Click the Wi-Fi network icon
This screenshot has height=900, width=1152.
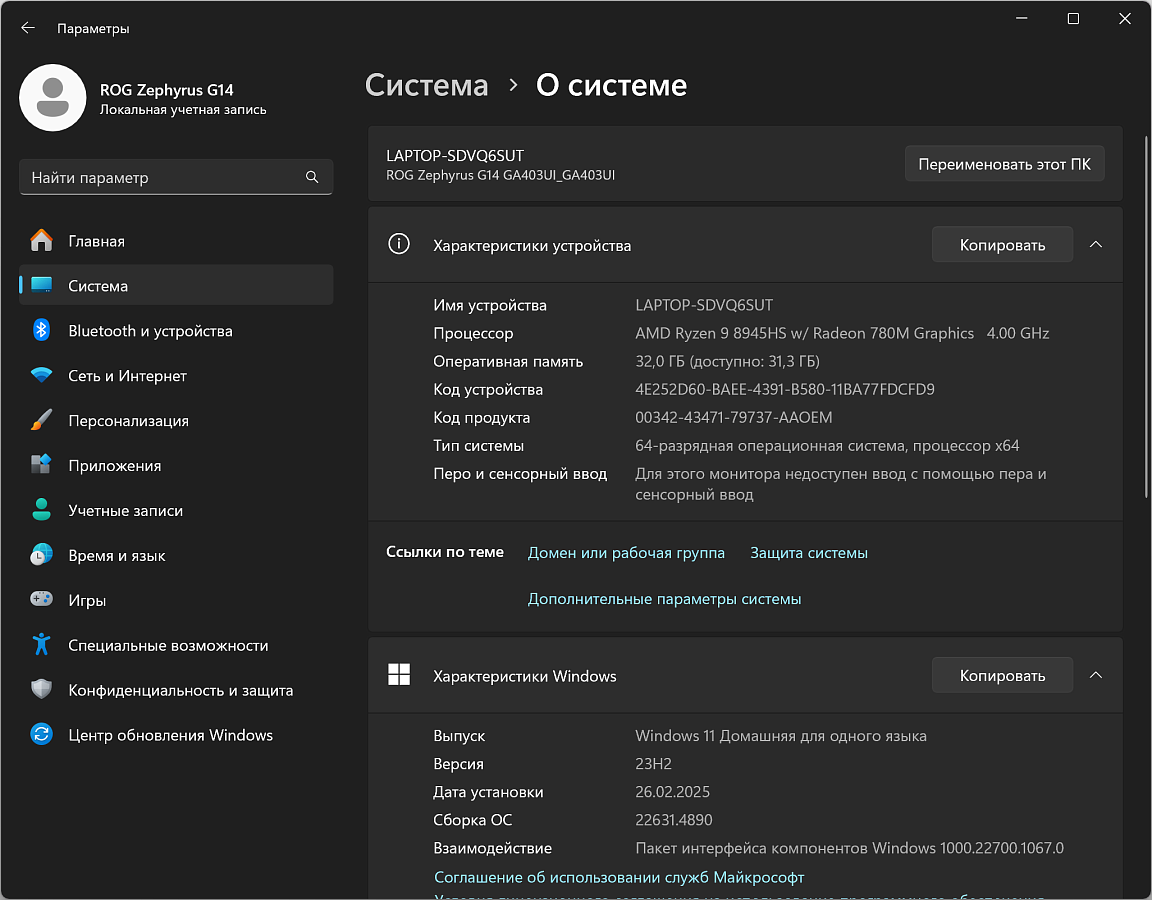click(x=42, y=375)
